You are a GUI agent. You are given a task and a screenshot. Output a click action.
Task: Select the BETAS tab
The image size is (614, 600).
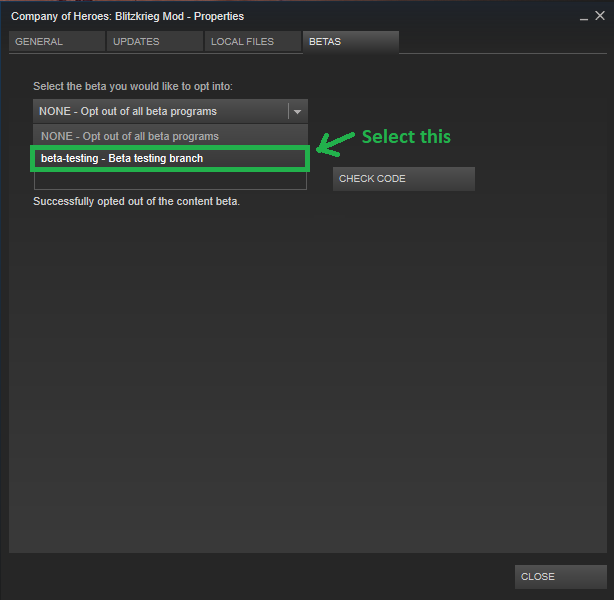pos(351,42)
